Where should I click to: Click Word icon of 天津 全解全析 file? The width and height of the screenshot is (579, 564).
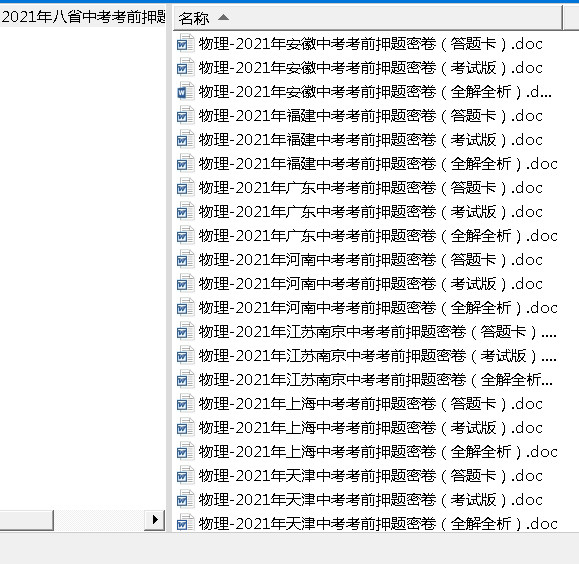(185, 523)
